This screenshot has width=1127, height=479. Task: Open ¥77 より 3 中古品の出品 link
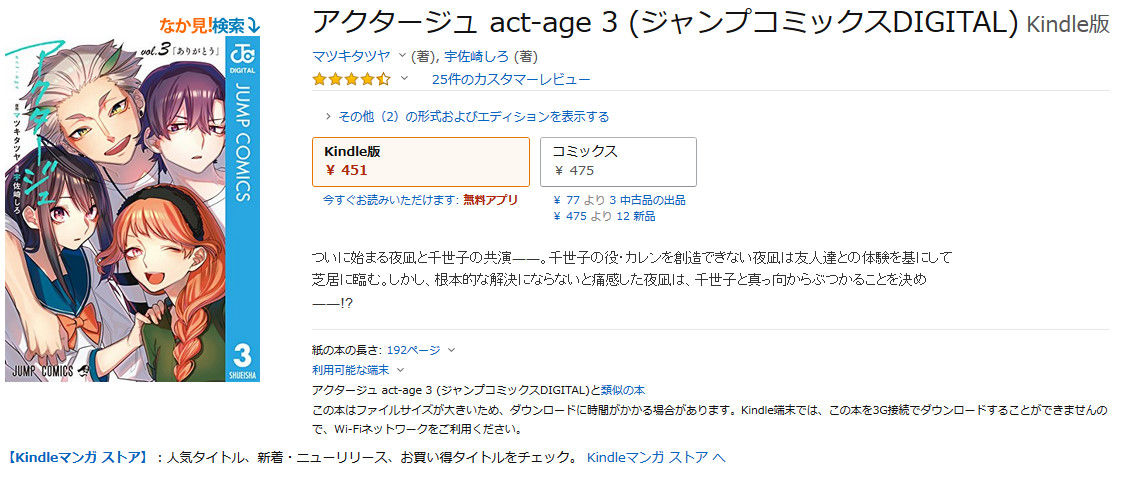pos(618,200)
